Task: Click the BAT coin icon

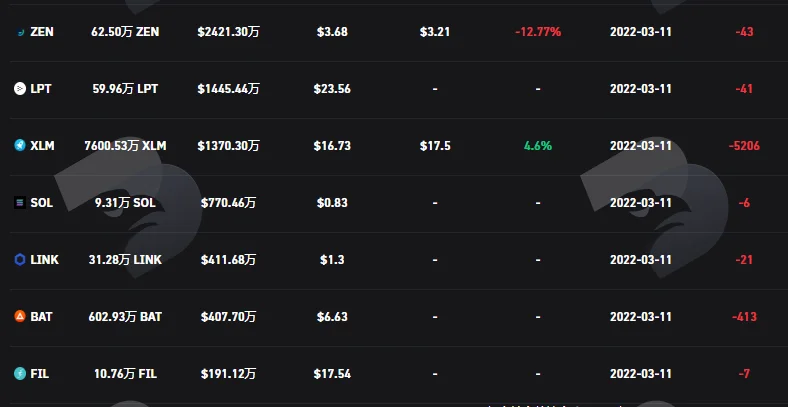Action: (x=20, y=317)
